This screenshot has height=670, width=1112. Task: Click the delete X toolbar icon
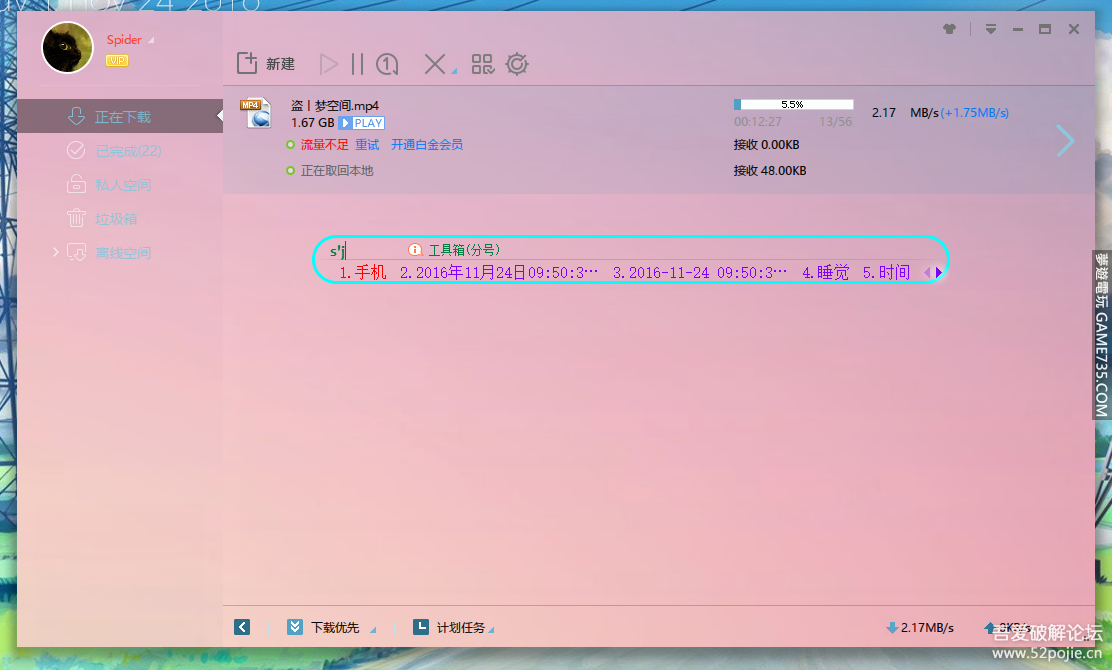434,65
